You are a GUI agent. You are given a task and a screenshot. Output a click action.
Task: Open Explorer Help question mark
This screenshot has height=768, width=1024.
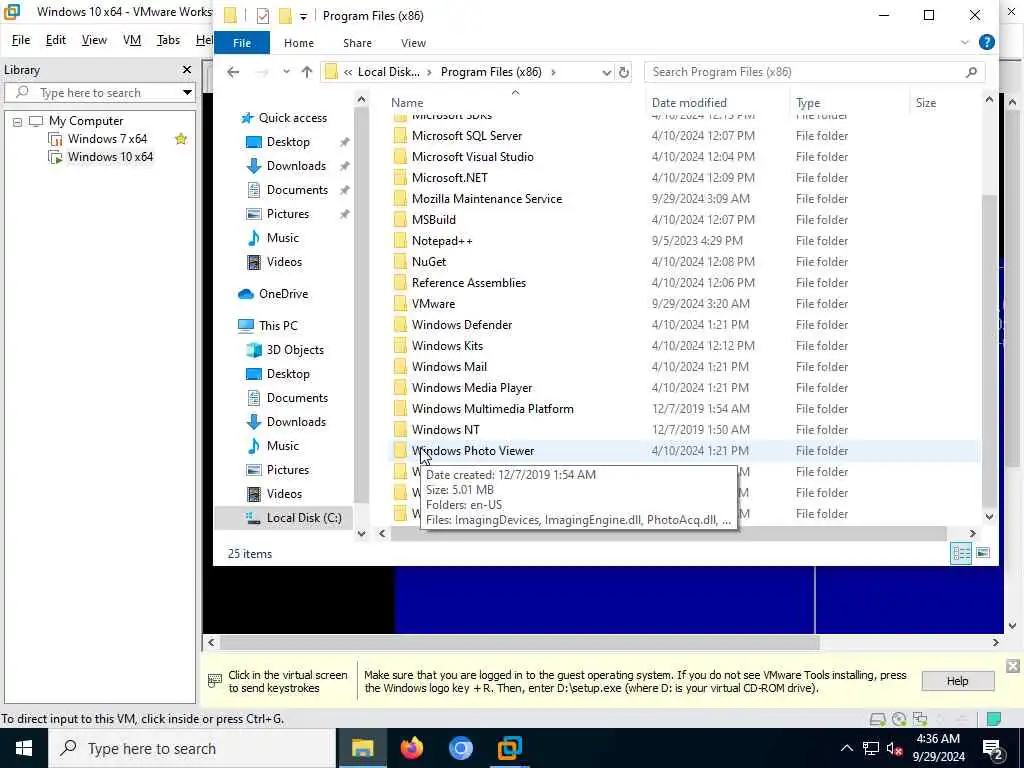pos(987,42)
